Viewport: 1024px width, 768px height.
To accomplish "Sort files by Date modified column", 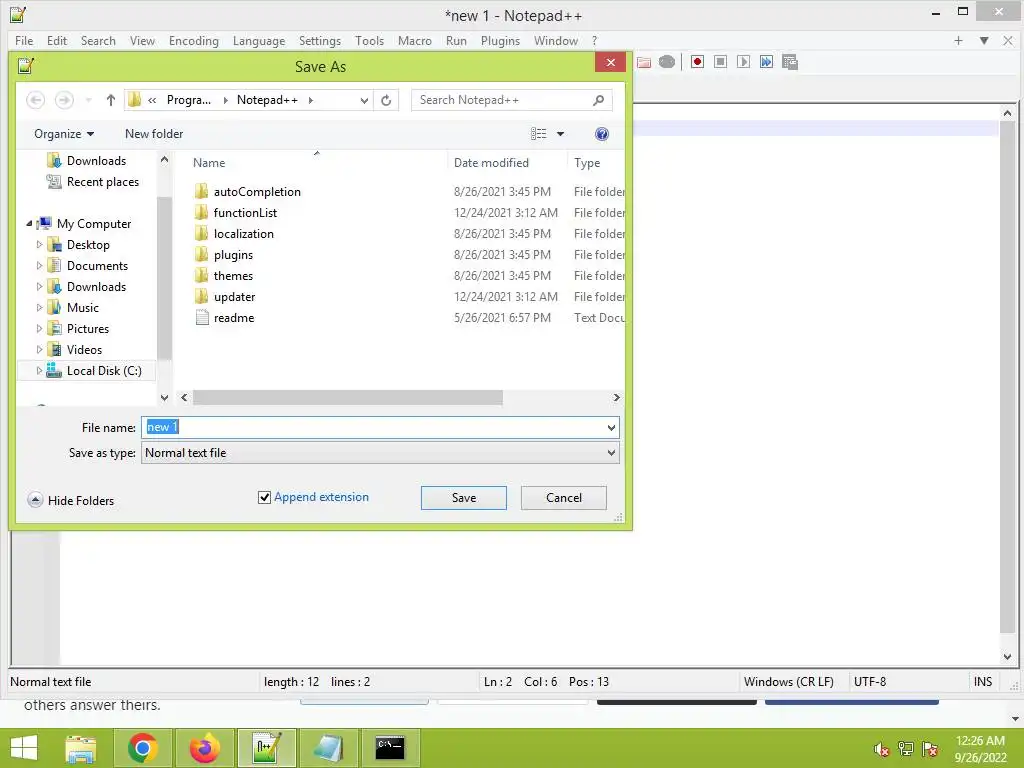I will [x=491, y=163].
